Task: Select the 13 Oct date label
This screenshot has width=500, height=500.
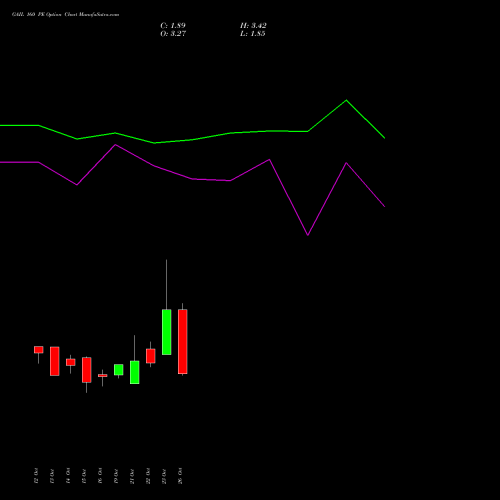Action: [52, 476]
